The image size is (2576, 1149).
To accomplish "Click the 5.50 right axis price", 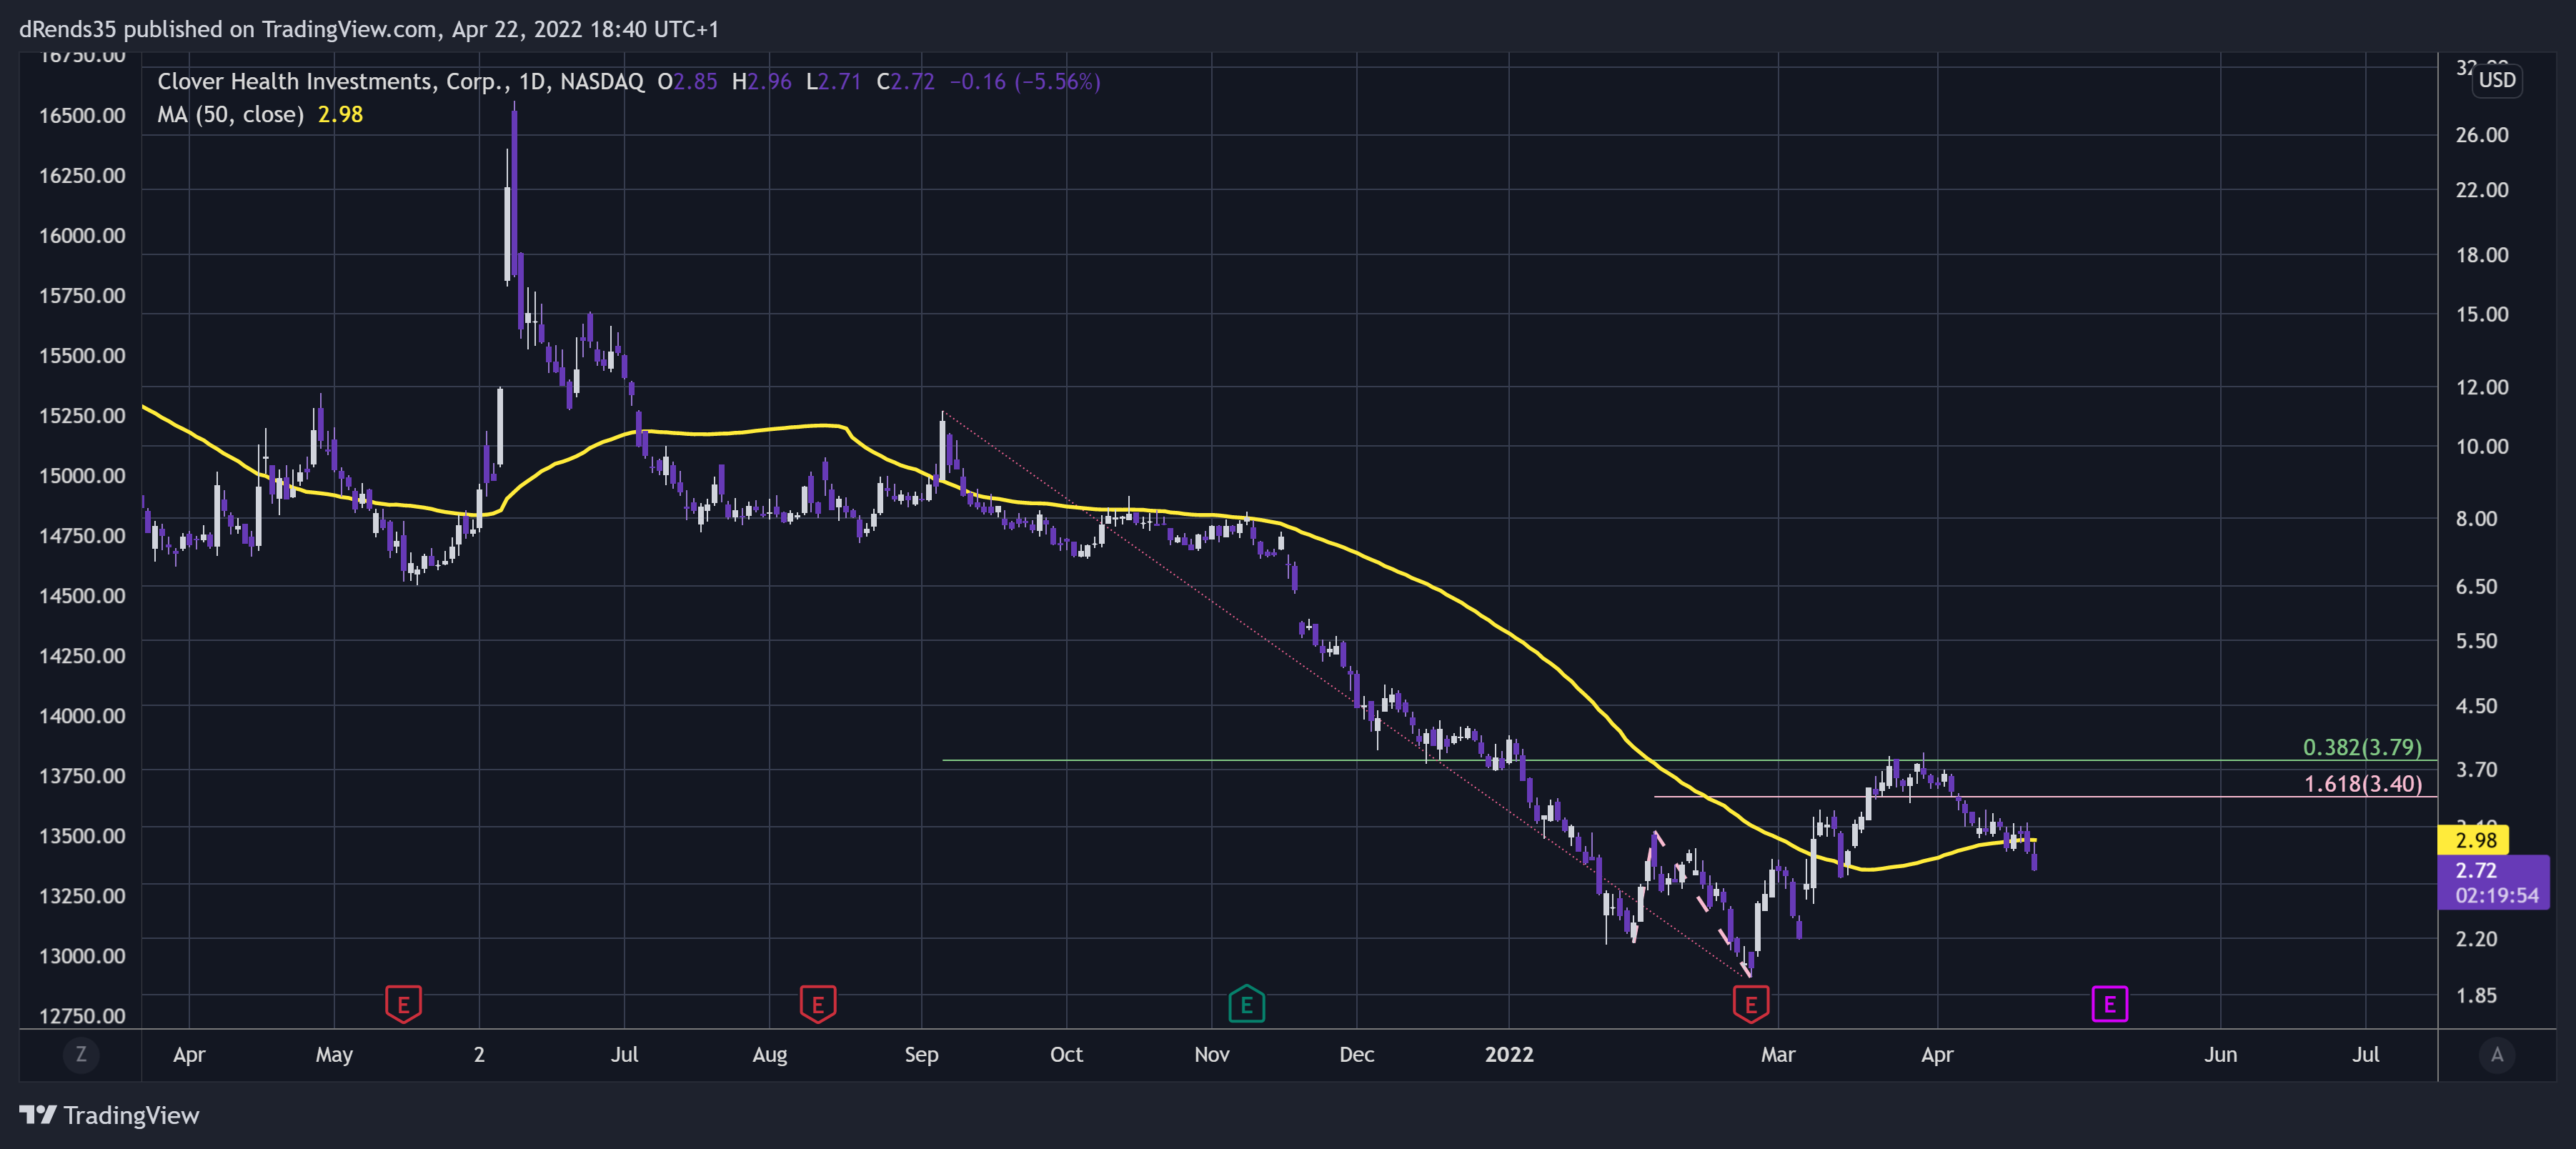I will click(x=2476, y=640).
